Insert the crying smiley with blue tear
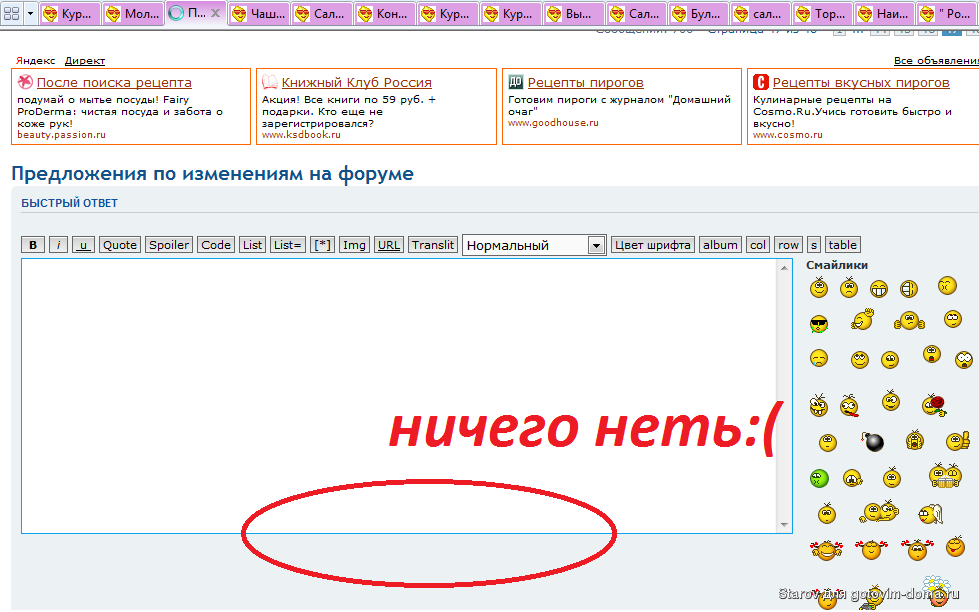The image size is (979, 612). pos(819,358)
